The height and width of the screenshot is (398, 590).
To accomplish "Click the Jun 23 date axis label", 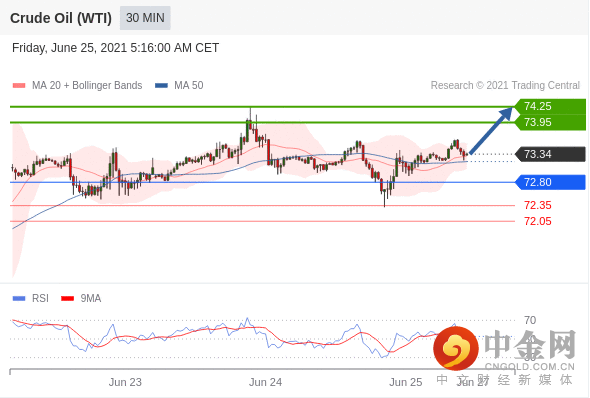I will 125,382.
